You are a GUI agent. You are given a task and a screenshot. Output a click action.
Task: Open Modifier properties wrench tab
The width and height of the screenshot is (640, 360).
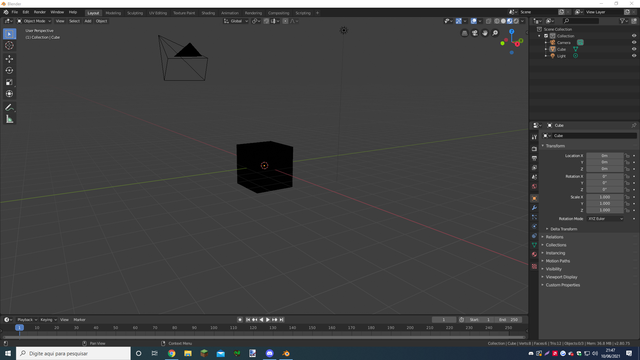534,208
